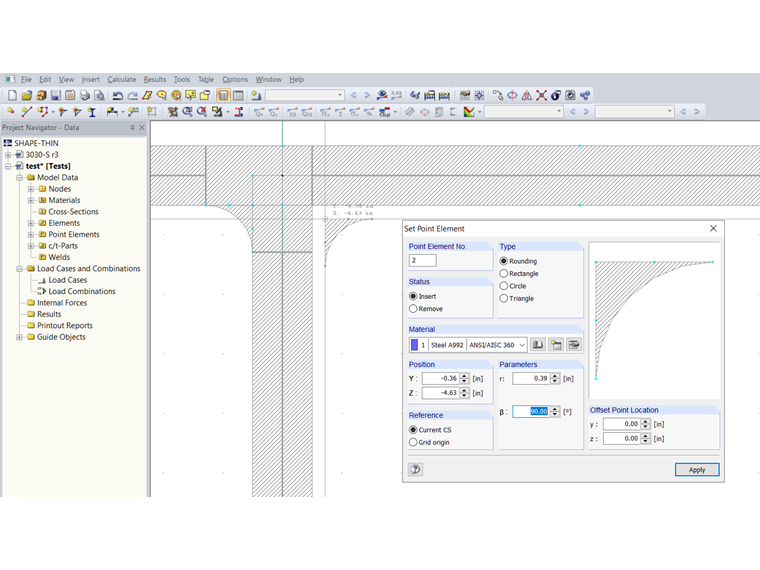
Task: Click the Set Node tool icon
Action: pos(11,112)
